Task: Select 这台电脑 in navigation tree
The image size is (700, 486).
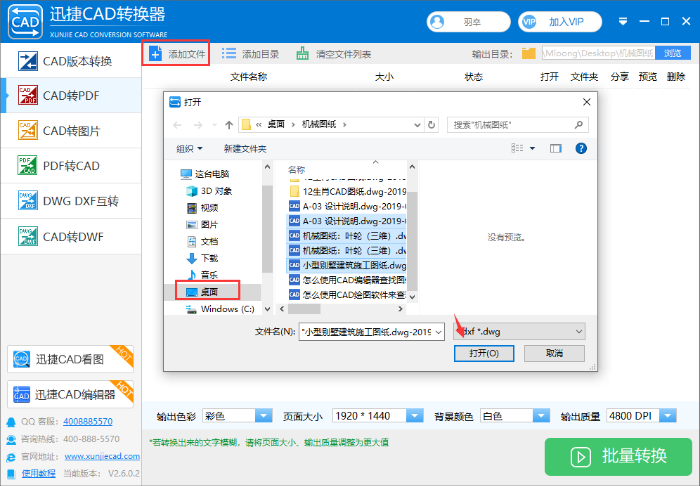Action: click(x=205, y=174)
